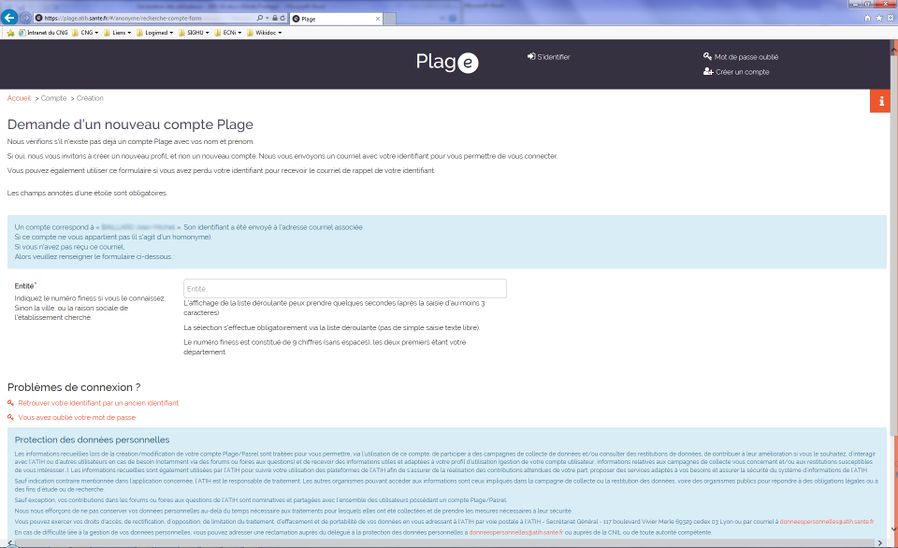This screenshot has height=548, width=898.
Task: Open the orange information side button
Action: [880, 101]
